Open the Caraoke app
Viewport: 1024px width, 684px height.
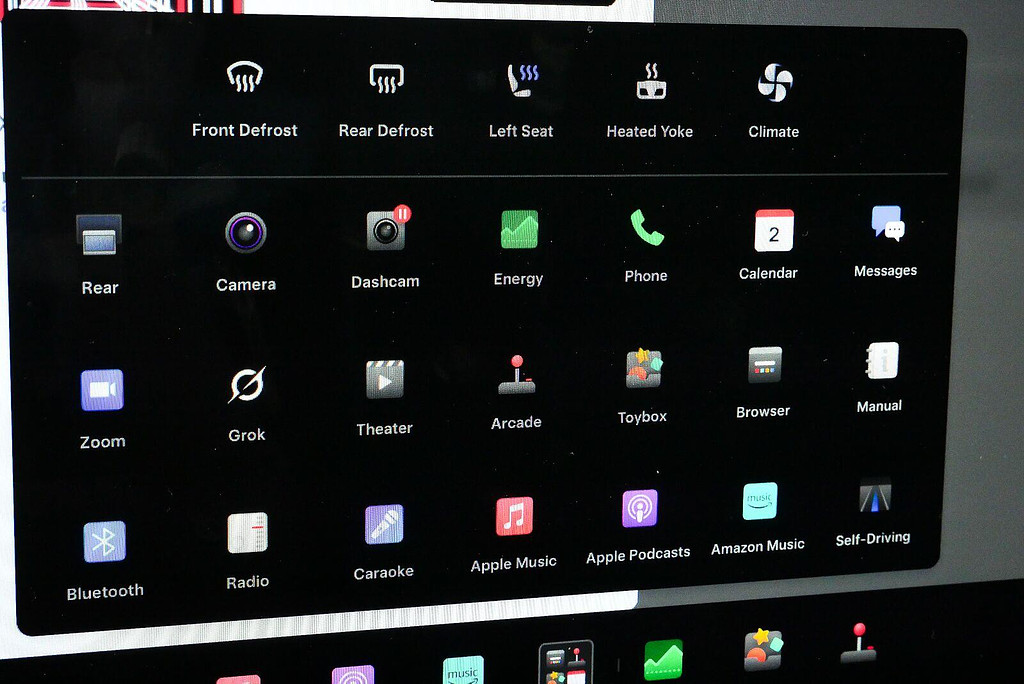coord(384,543)
